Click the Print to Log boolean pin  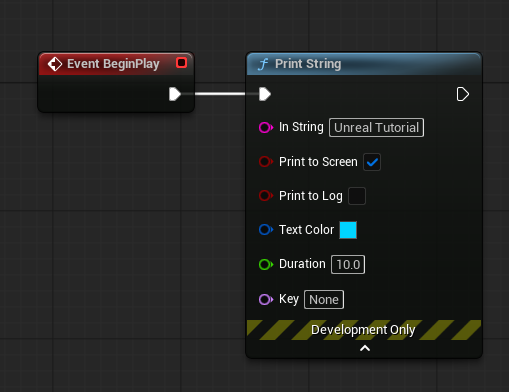(266, 196)
